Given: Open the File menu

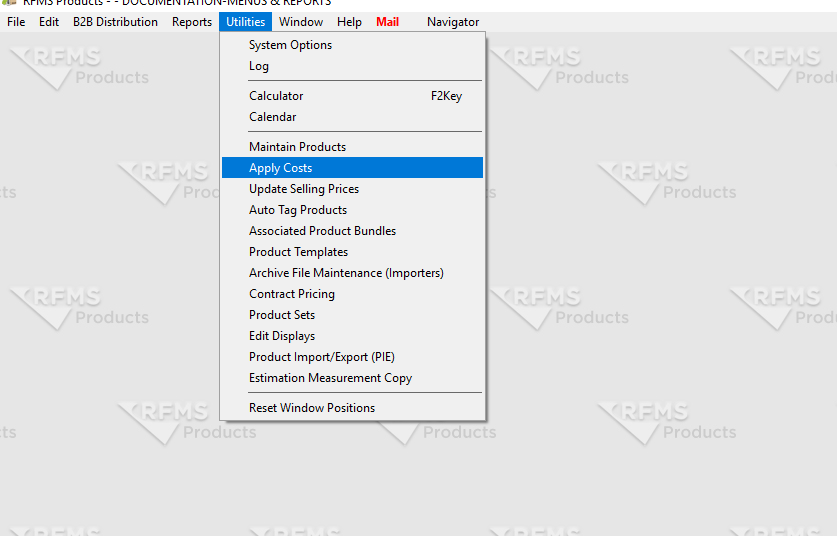Looking at the screenshot, I should pyautogui.click(x=16, y=22).
